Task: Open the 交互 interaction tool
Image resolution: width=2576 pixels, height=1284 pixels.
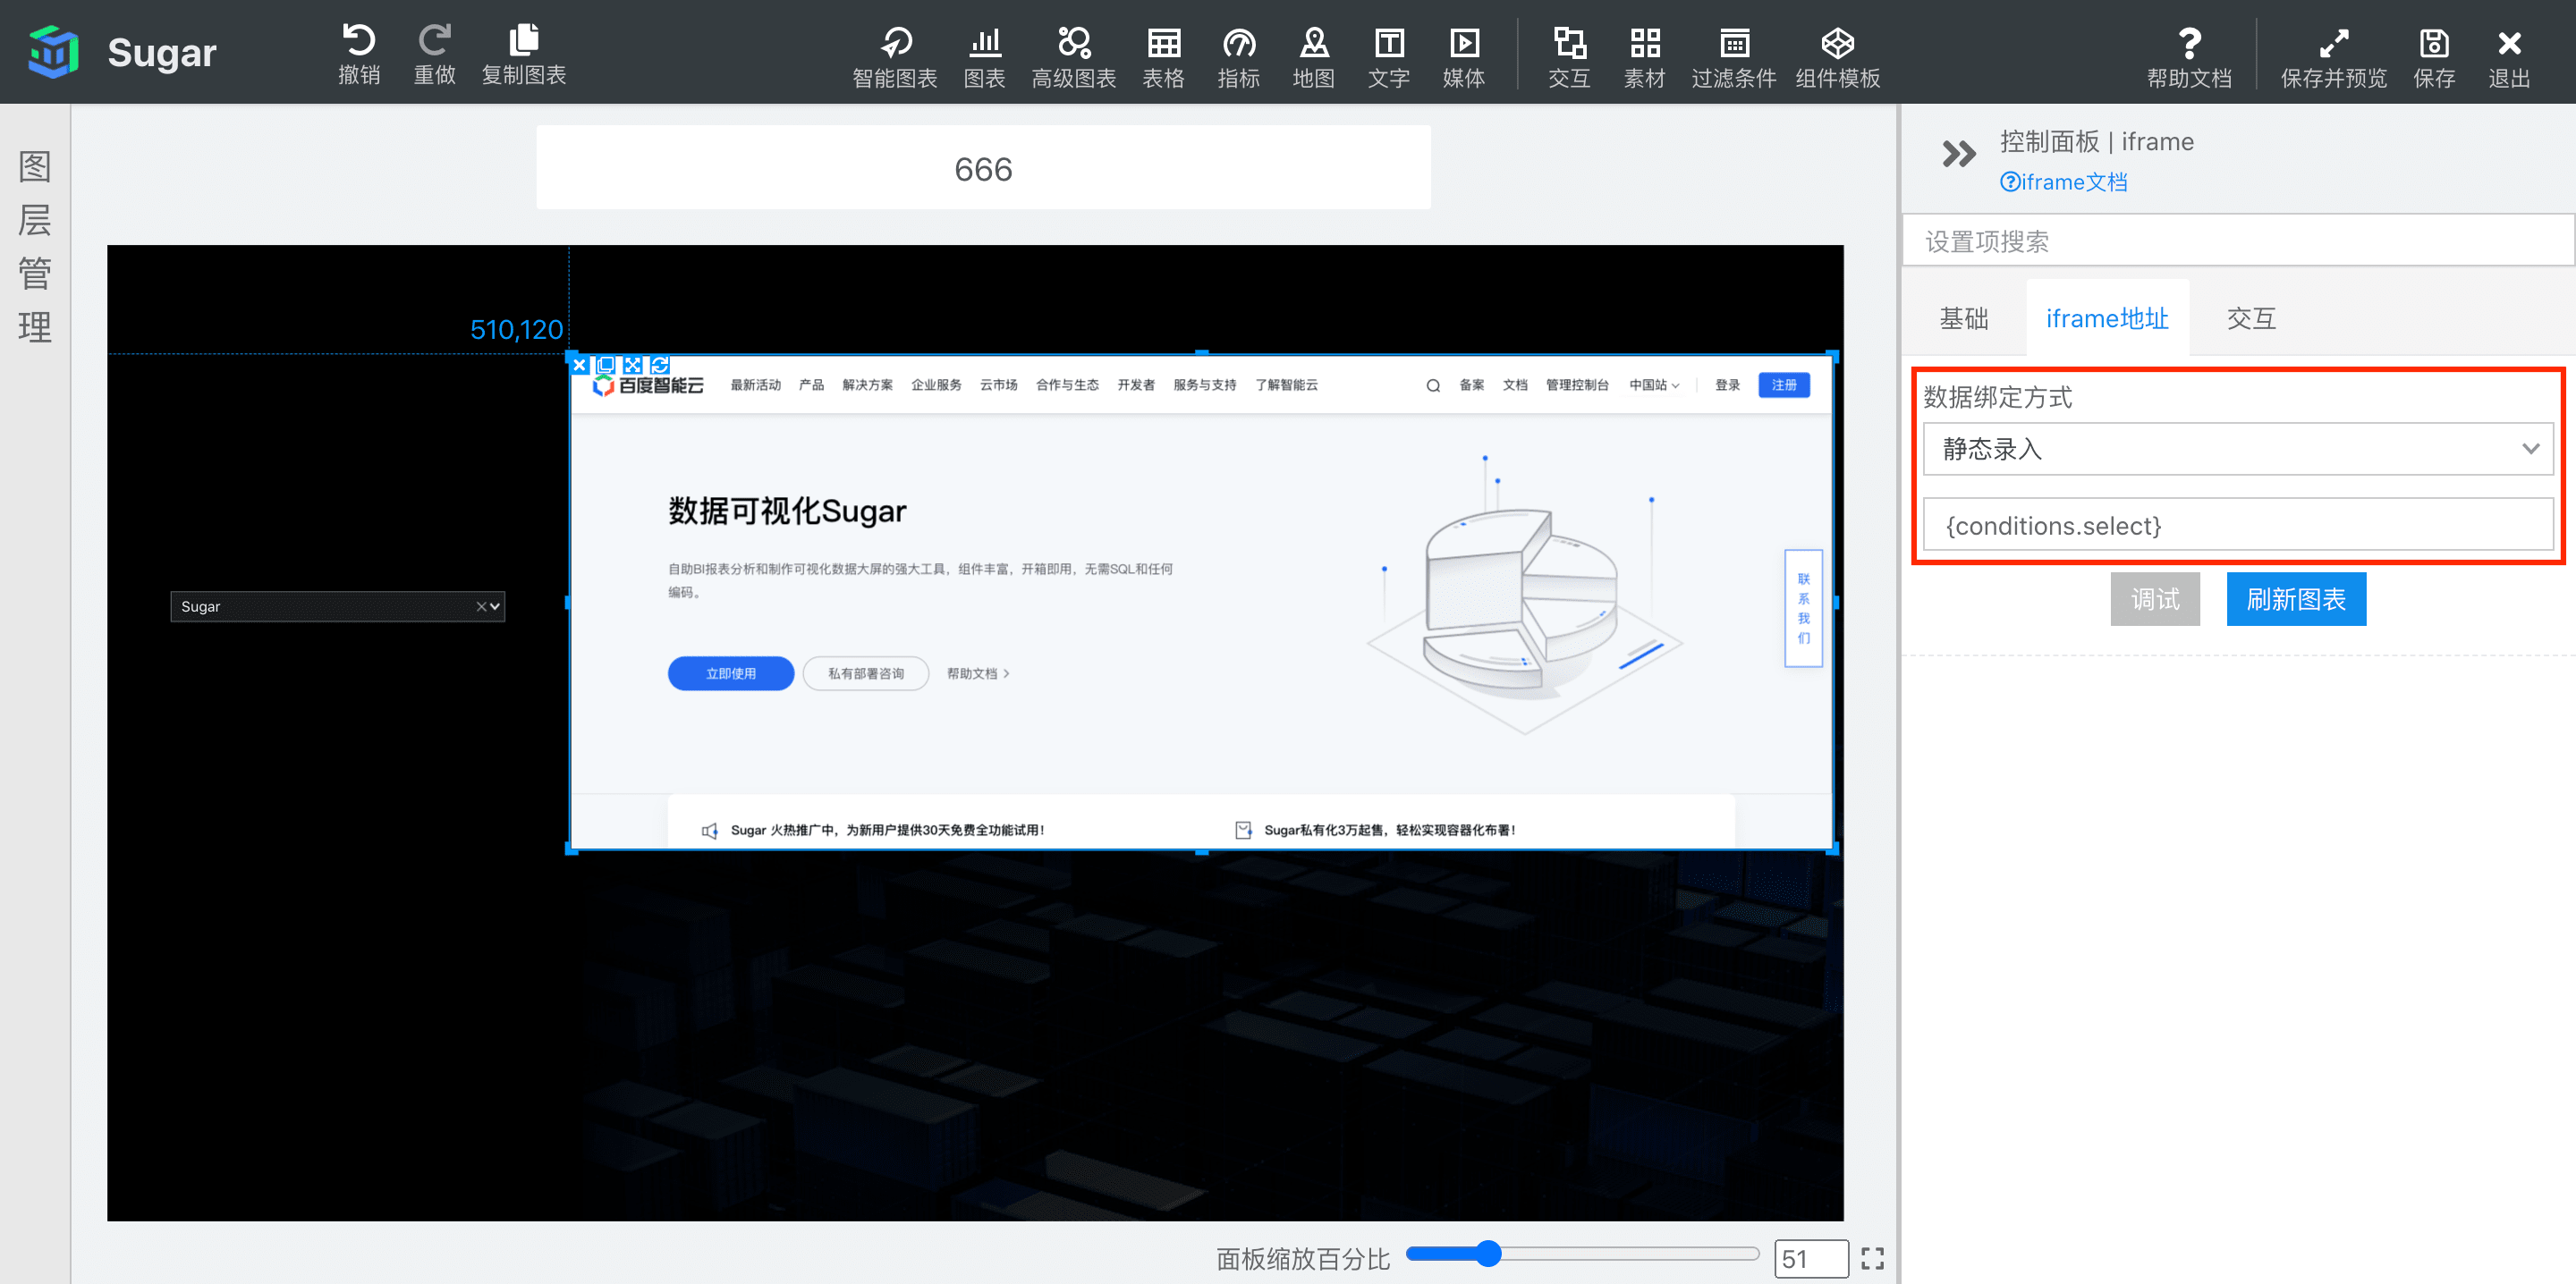Action: [x=1568, y=57]
